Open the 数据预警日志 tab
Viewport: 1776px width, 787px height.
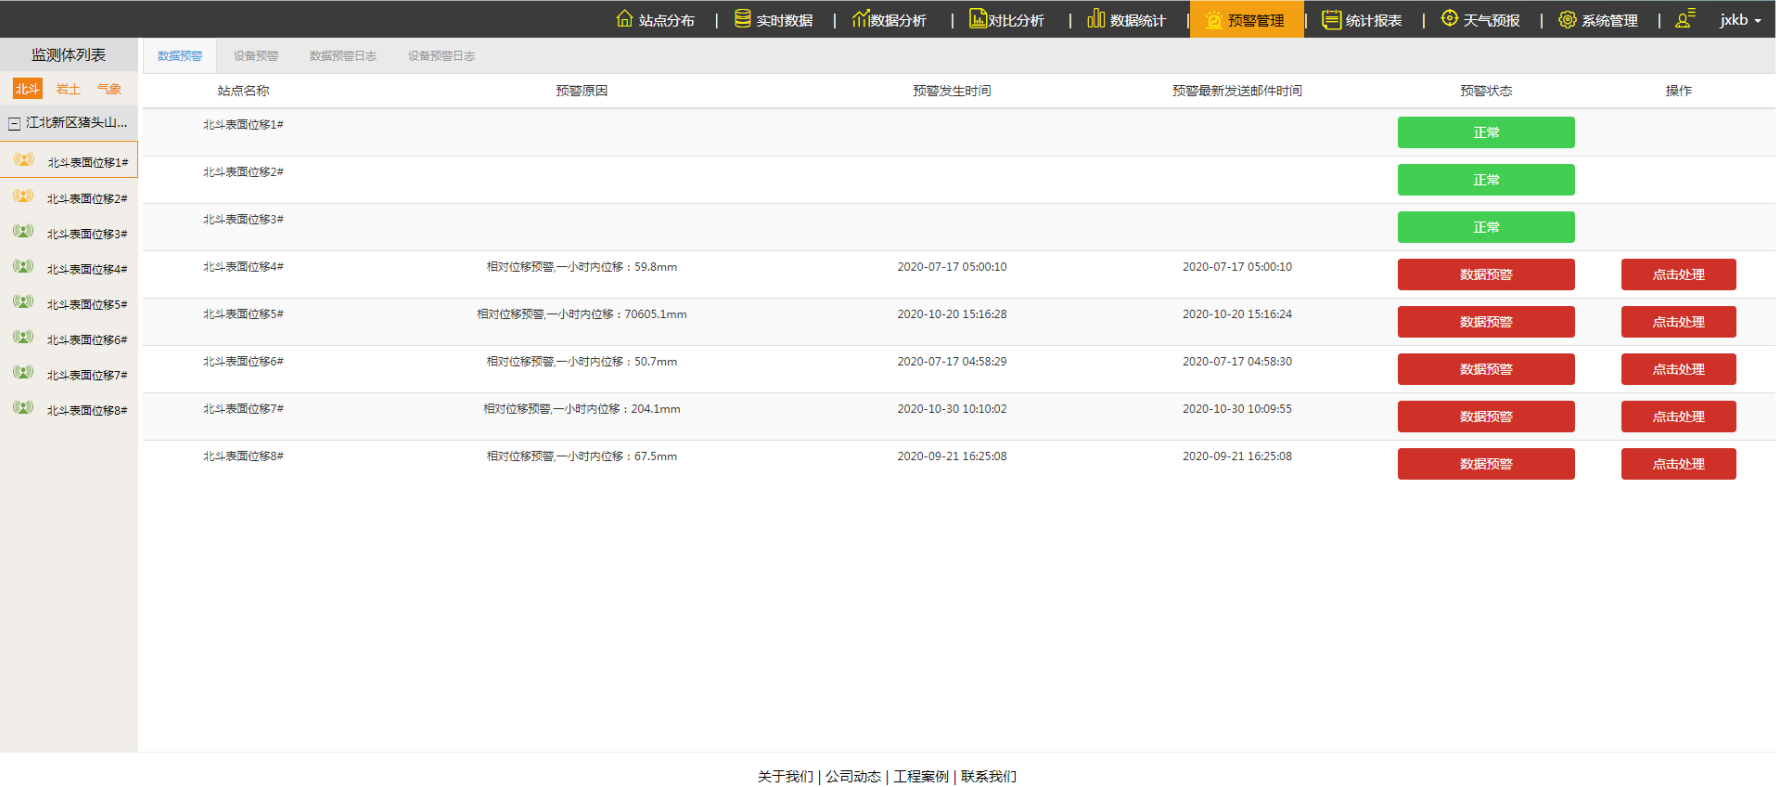343,56
